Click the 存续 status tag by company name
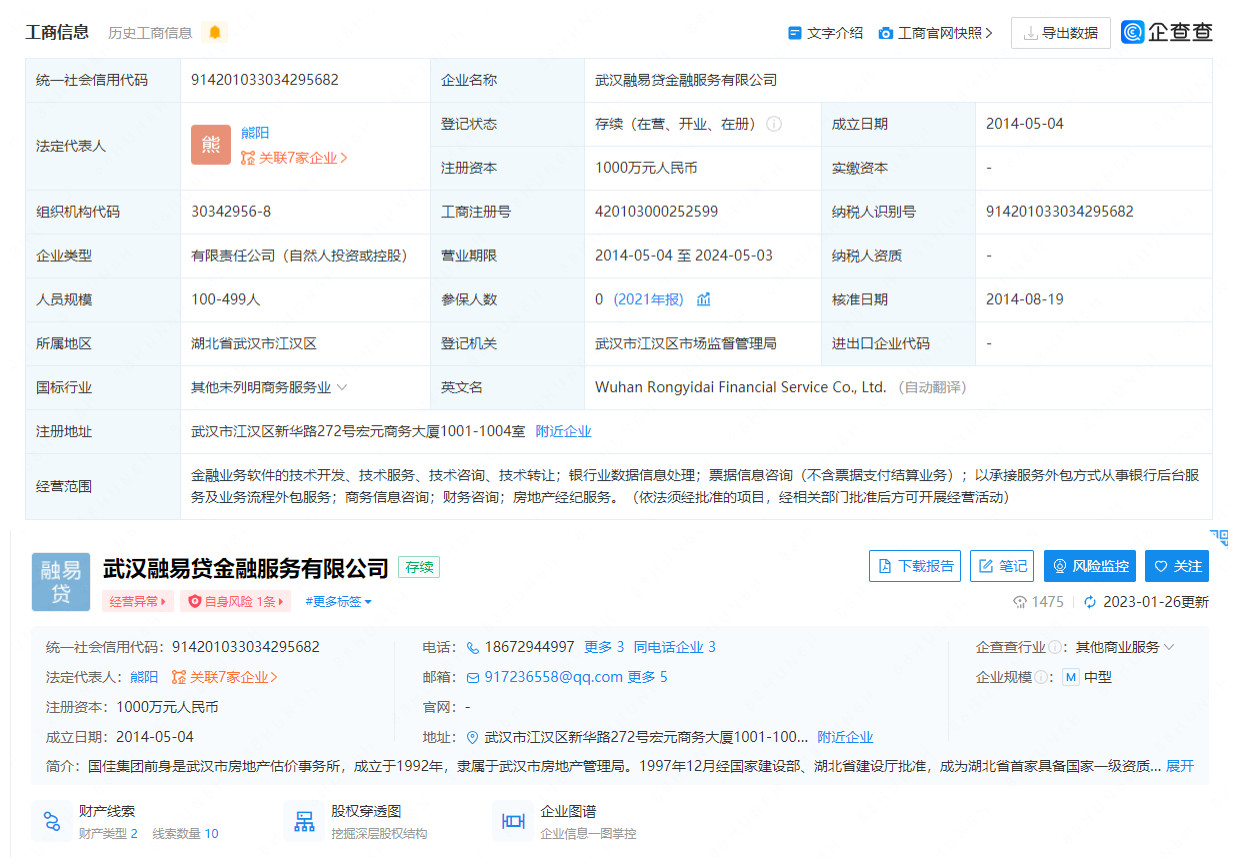The height and width of the screenshot is (867, 1238). point(419,568)
